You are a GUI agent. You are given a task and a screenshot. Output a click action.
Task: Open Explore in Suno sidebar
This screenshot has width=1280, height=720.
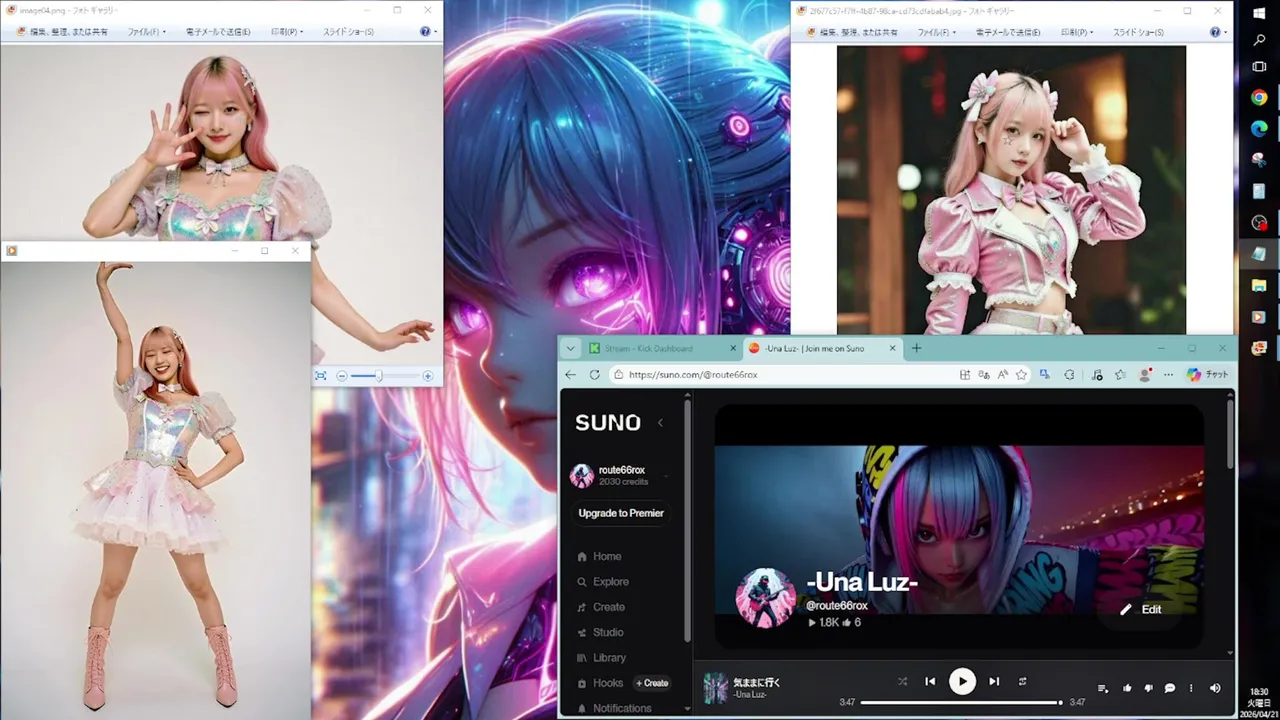tap(602, 581)
